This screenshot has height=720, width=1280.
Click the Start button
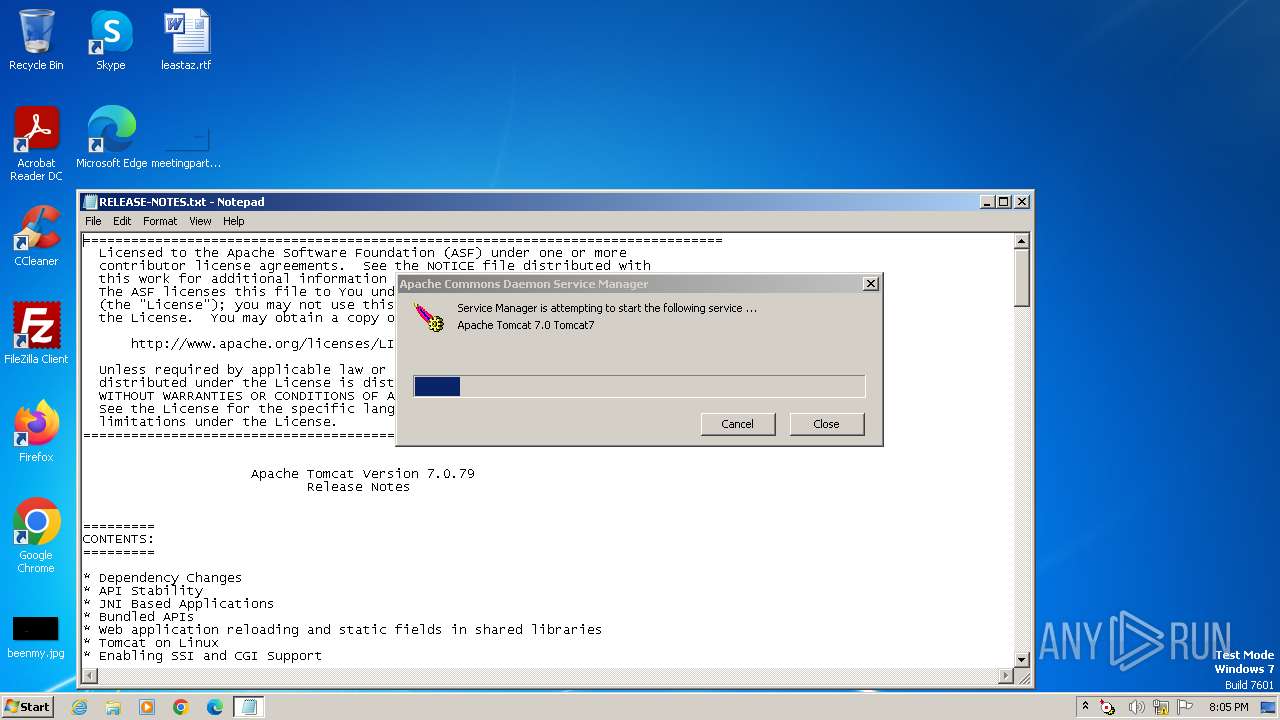click(27, 707)
